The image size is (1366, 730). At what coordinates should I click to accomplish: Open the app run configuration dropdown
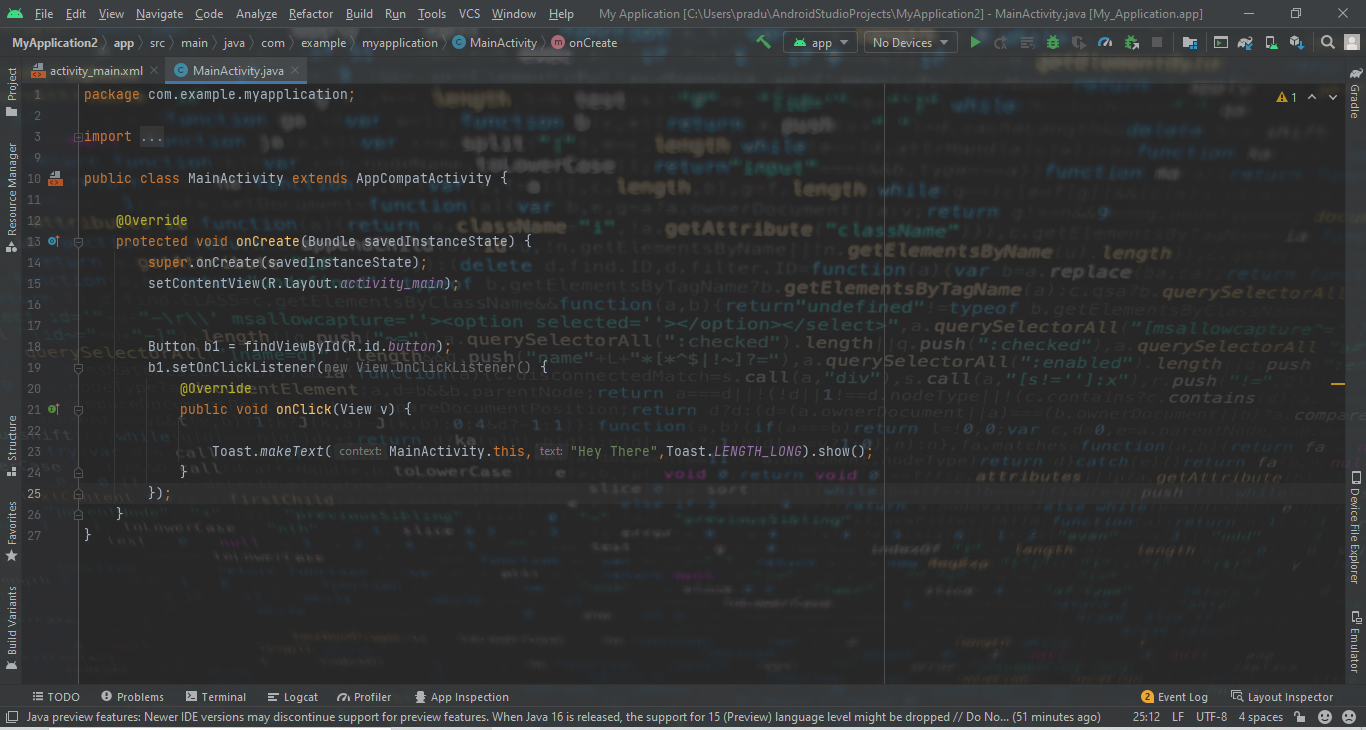tap(820, 42)
